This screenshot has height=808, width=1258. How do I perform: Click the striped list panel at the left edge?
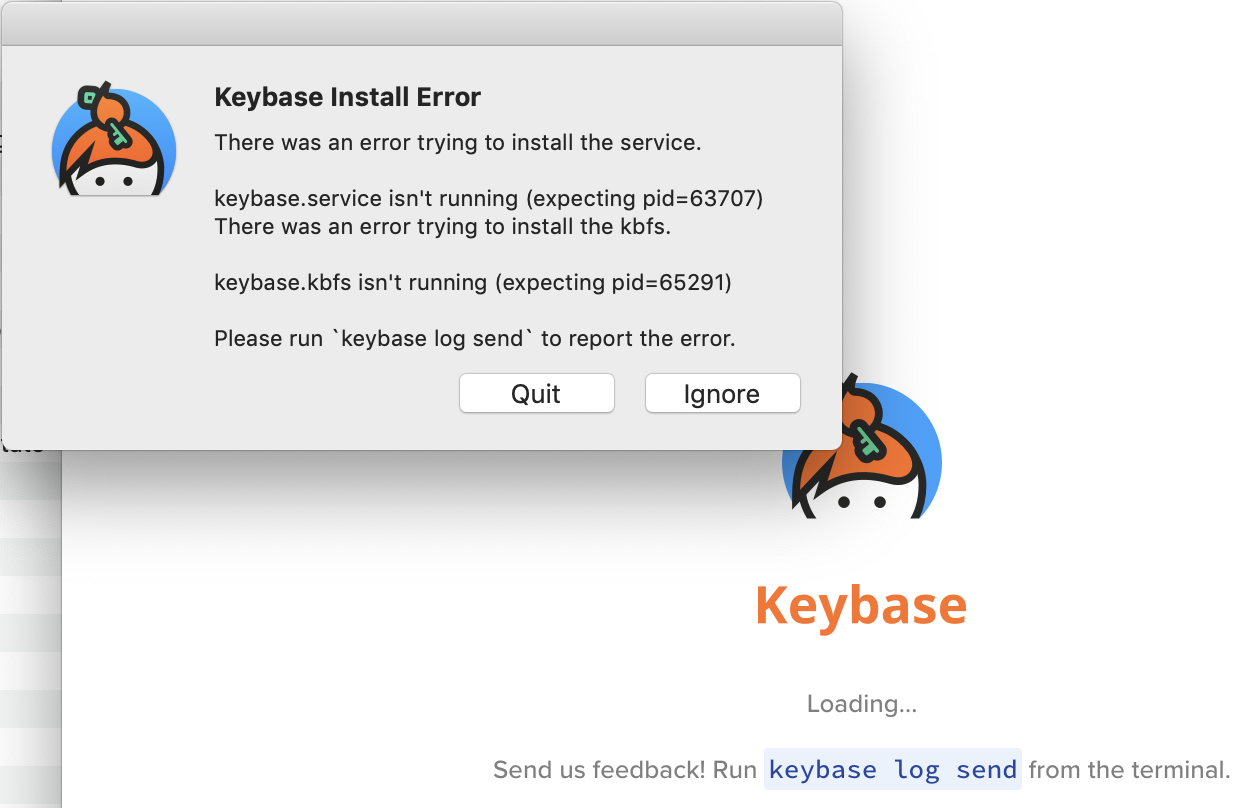pyautogui.click(x=30, y=630)
